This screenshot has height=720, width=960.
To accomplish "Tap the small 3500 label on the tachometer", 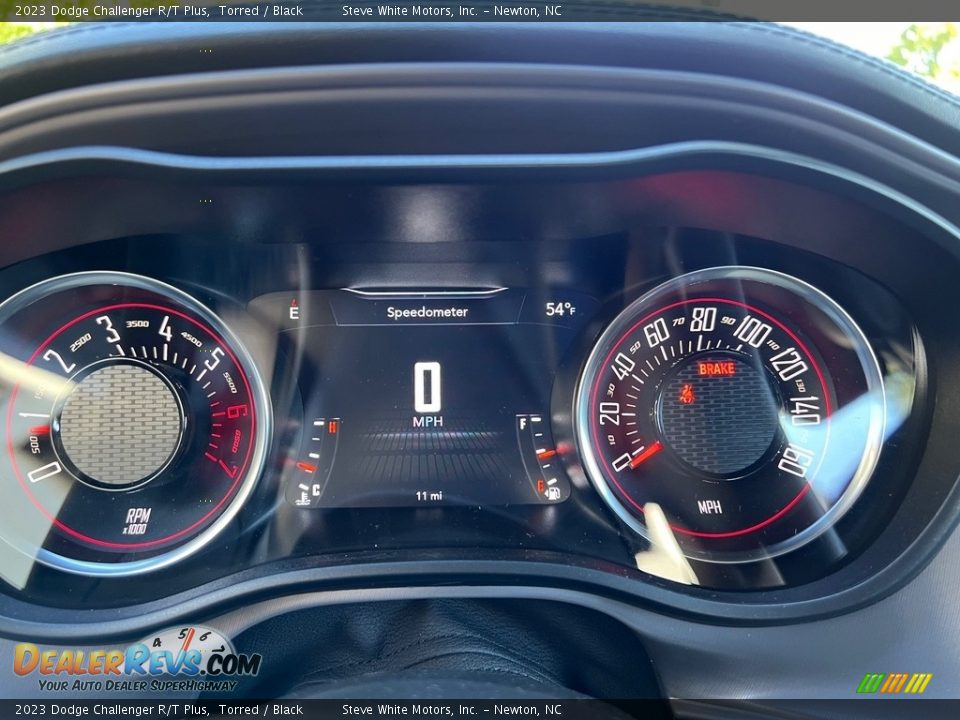I will (x=137, y=324).
